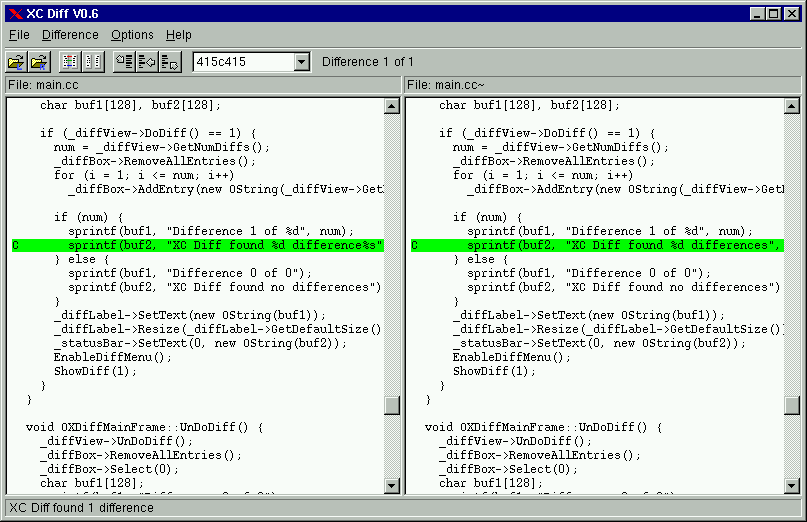Select highlighted green changed line in left pane
Screen dimensions: 807x522
198,245
